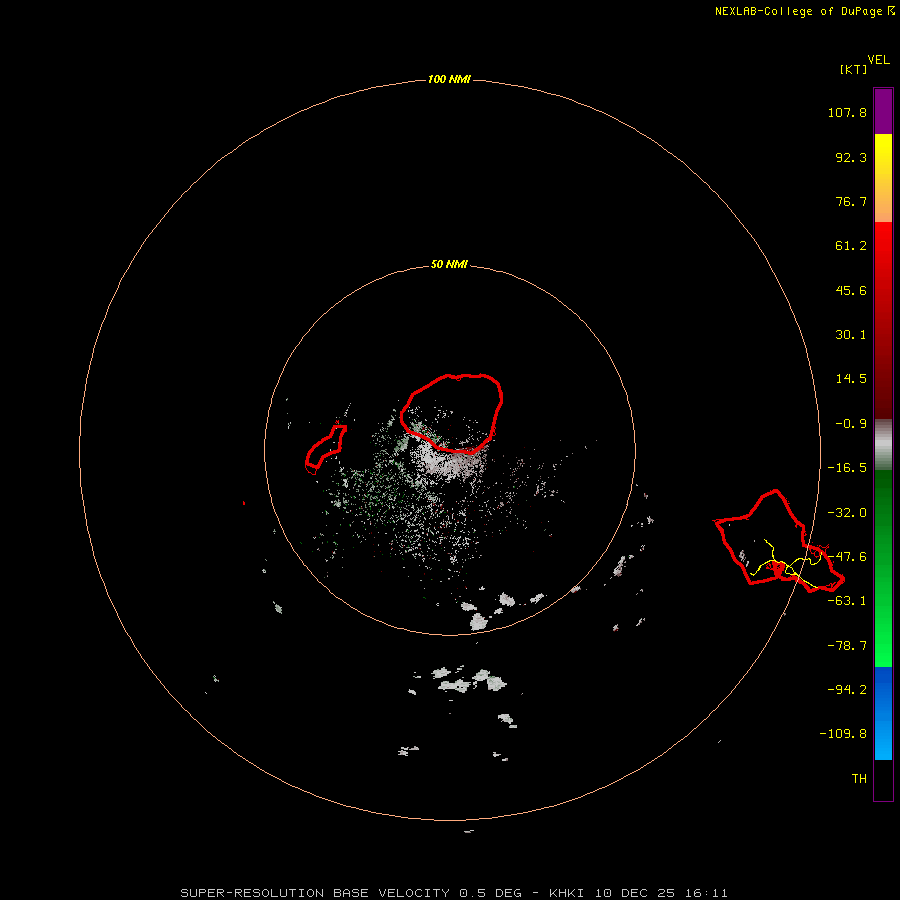This screenshot has height=900, width=900.
Task: Click the -109.8 legend value
Action: tap(843, 734)
